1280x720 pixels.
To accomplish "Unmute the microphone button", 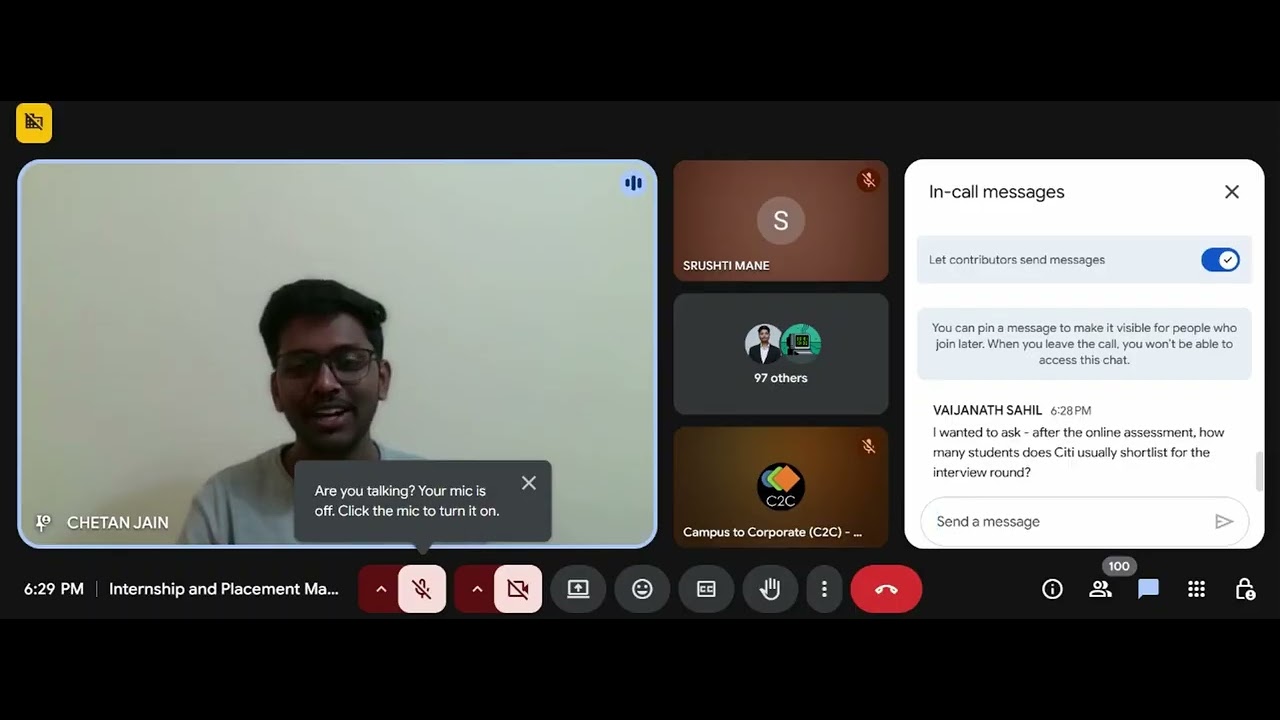I will click(x=422, y=589).
